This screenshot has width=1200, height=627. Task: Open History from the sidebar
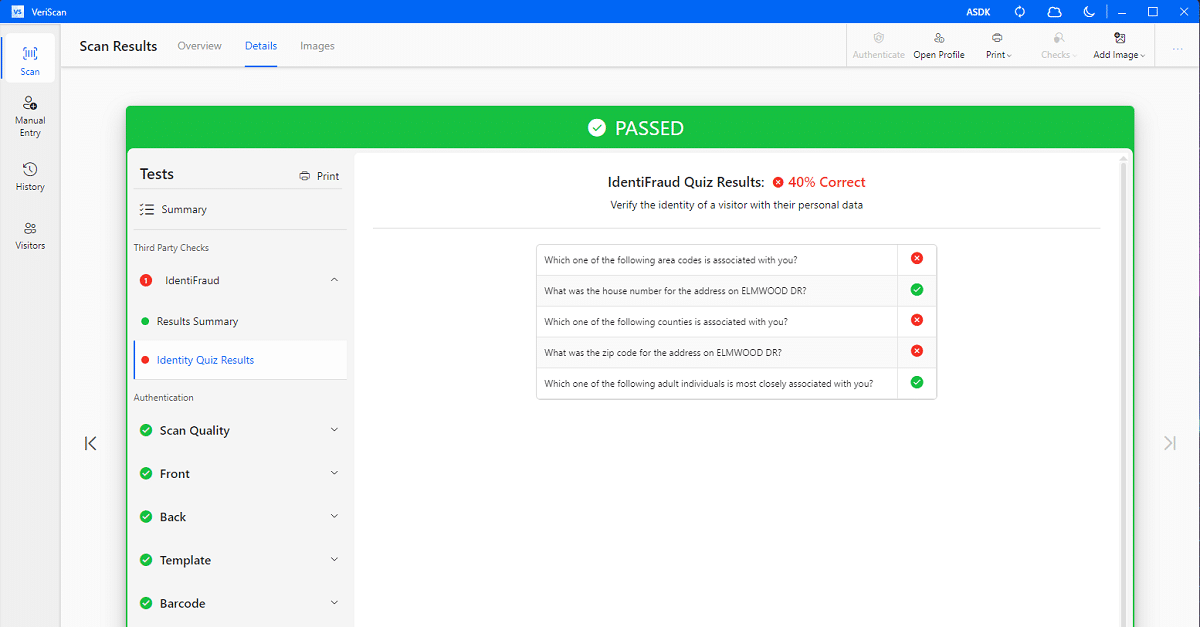tap(30, 176)
